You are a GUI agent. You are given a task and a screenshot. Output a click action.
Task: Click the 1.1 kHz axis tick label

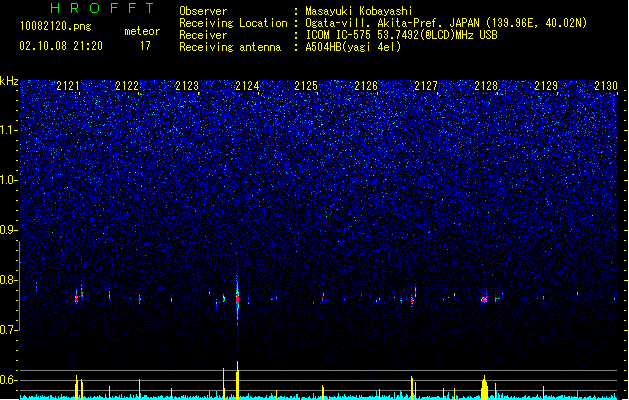pyautogui.click(x=9, y=130)
